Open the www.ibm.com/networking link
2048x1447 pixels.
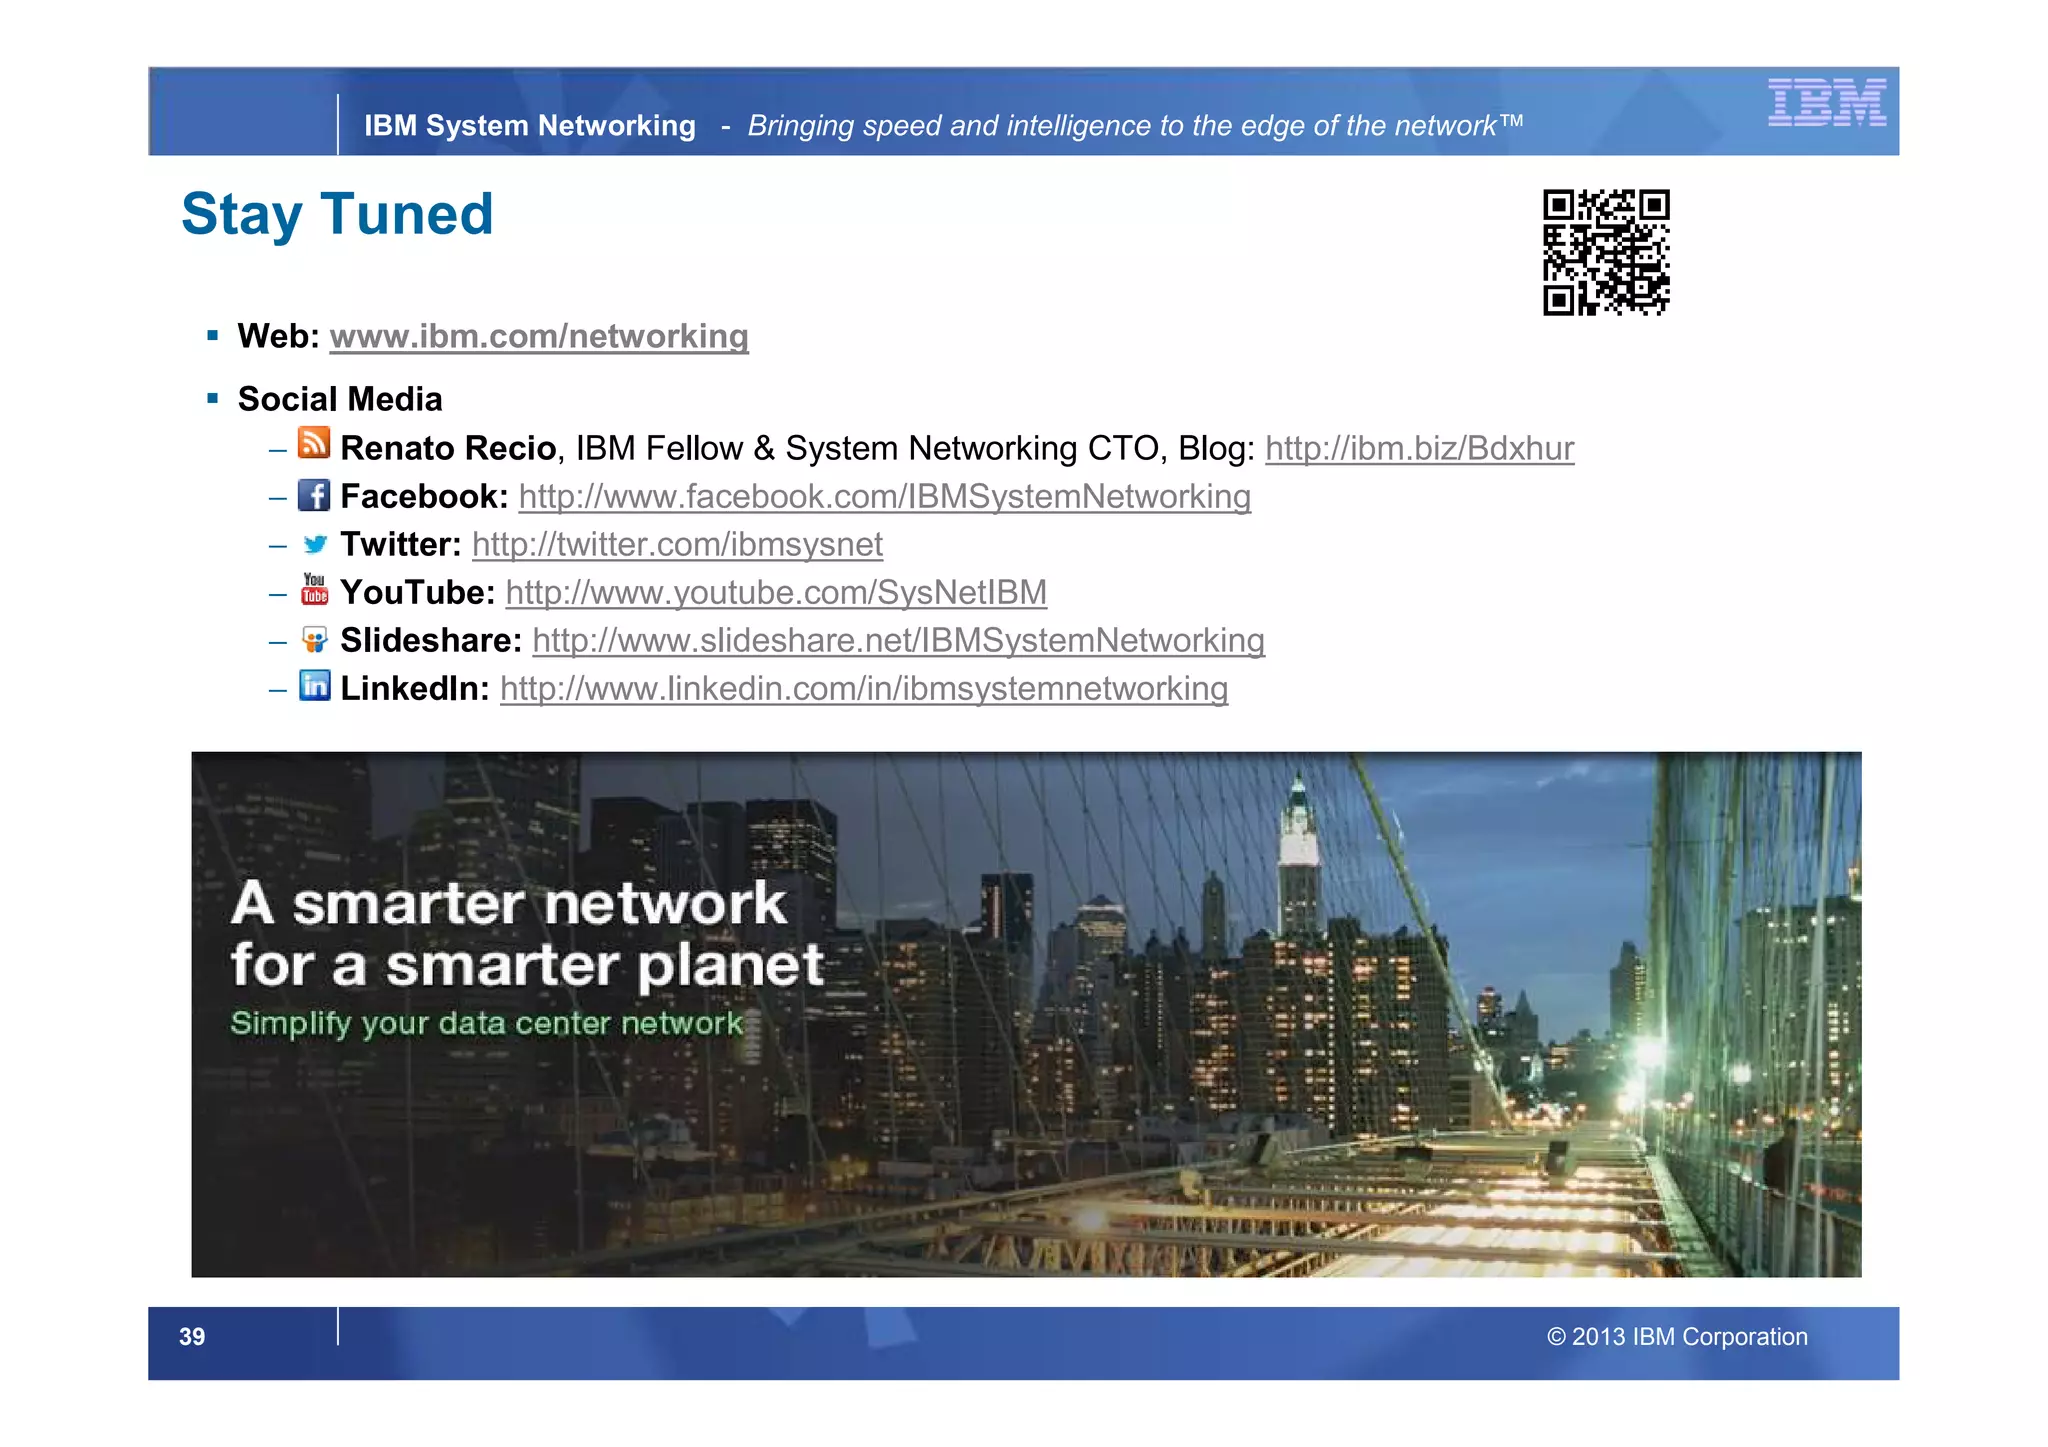(539, 336)
